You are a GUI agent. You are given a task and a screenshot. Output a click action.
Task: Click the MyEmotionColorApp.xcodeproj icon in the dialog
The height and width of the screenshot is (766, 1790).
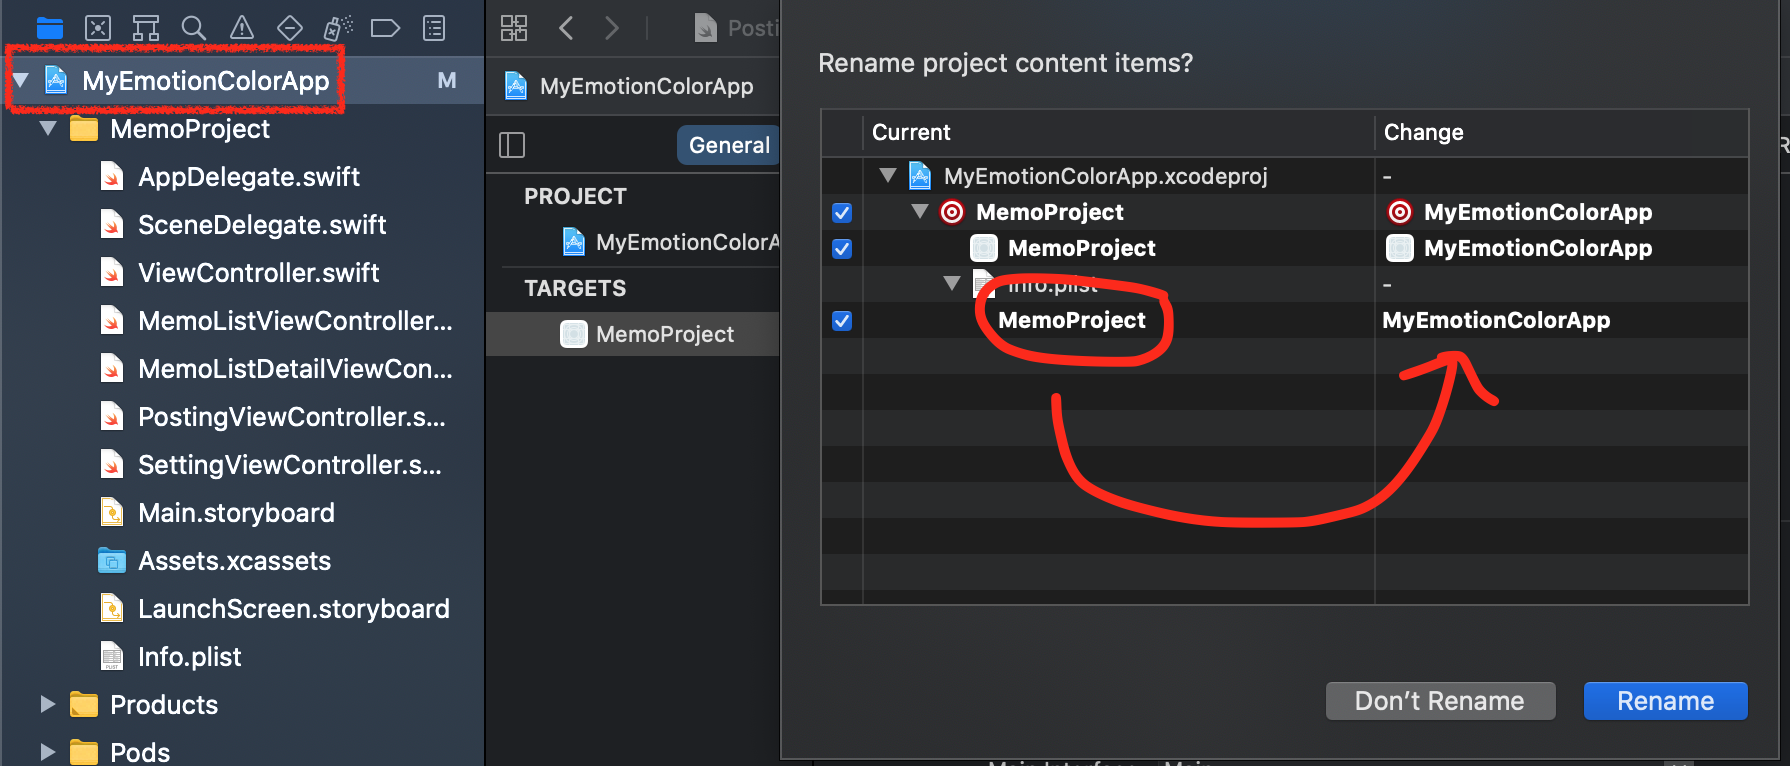pos(920,176)
